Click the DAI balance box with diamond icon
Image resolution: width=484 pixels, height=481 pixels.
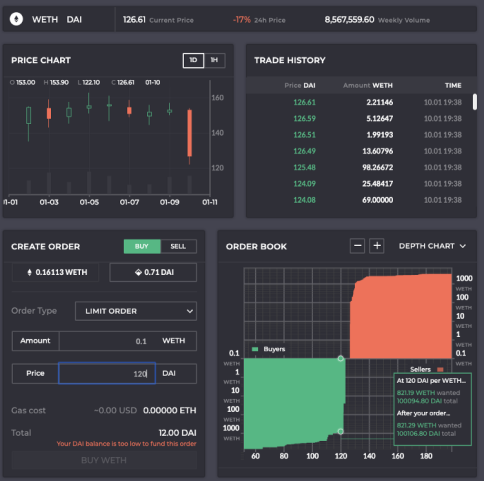153,272
